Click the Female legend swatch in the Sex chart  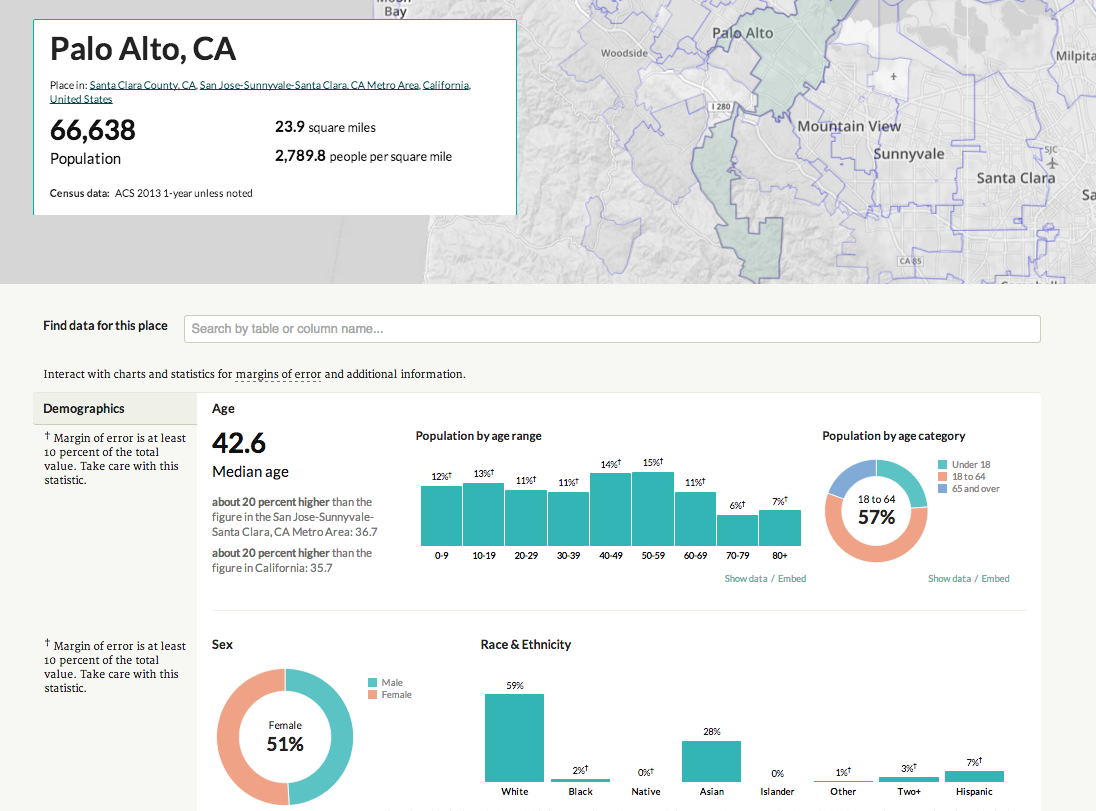coord(373,695)
